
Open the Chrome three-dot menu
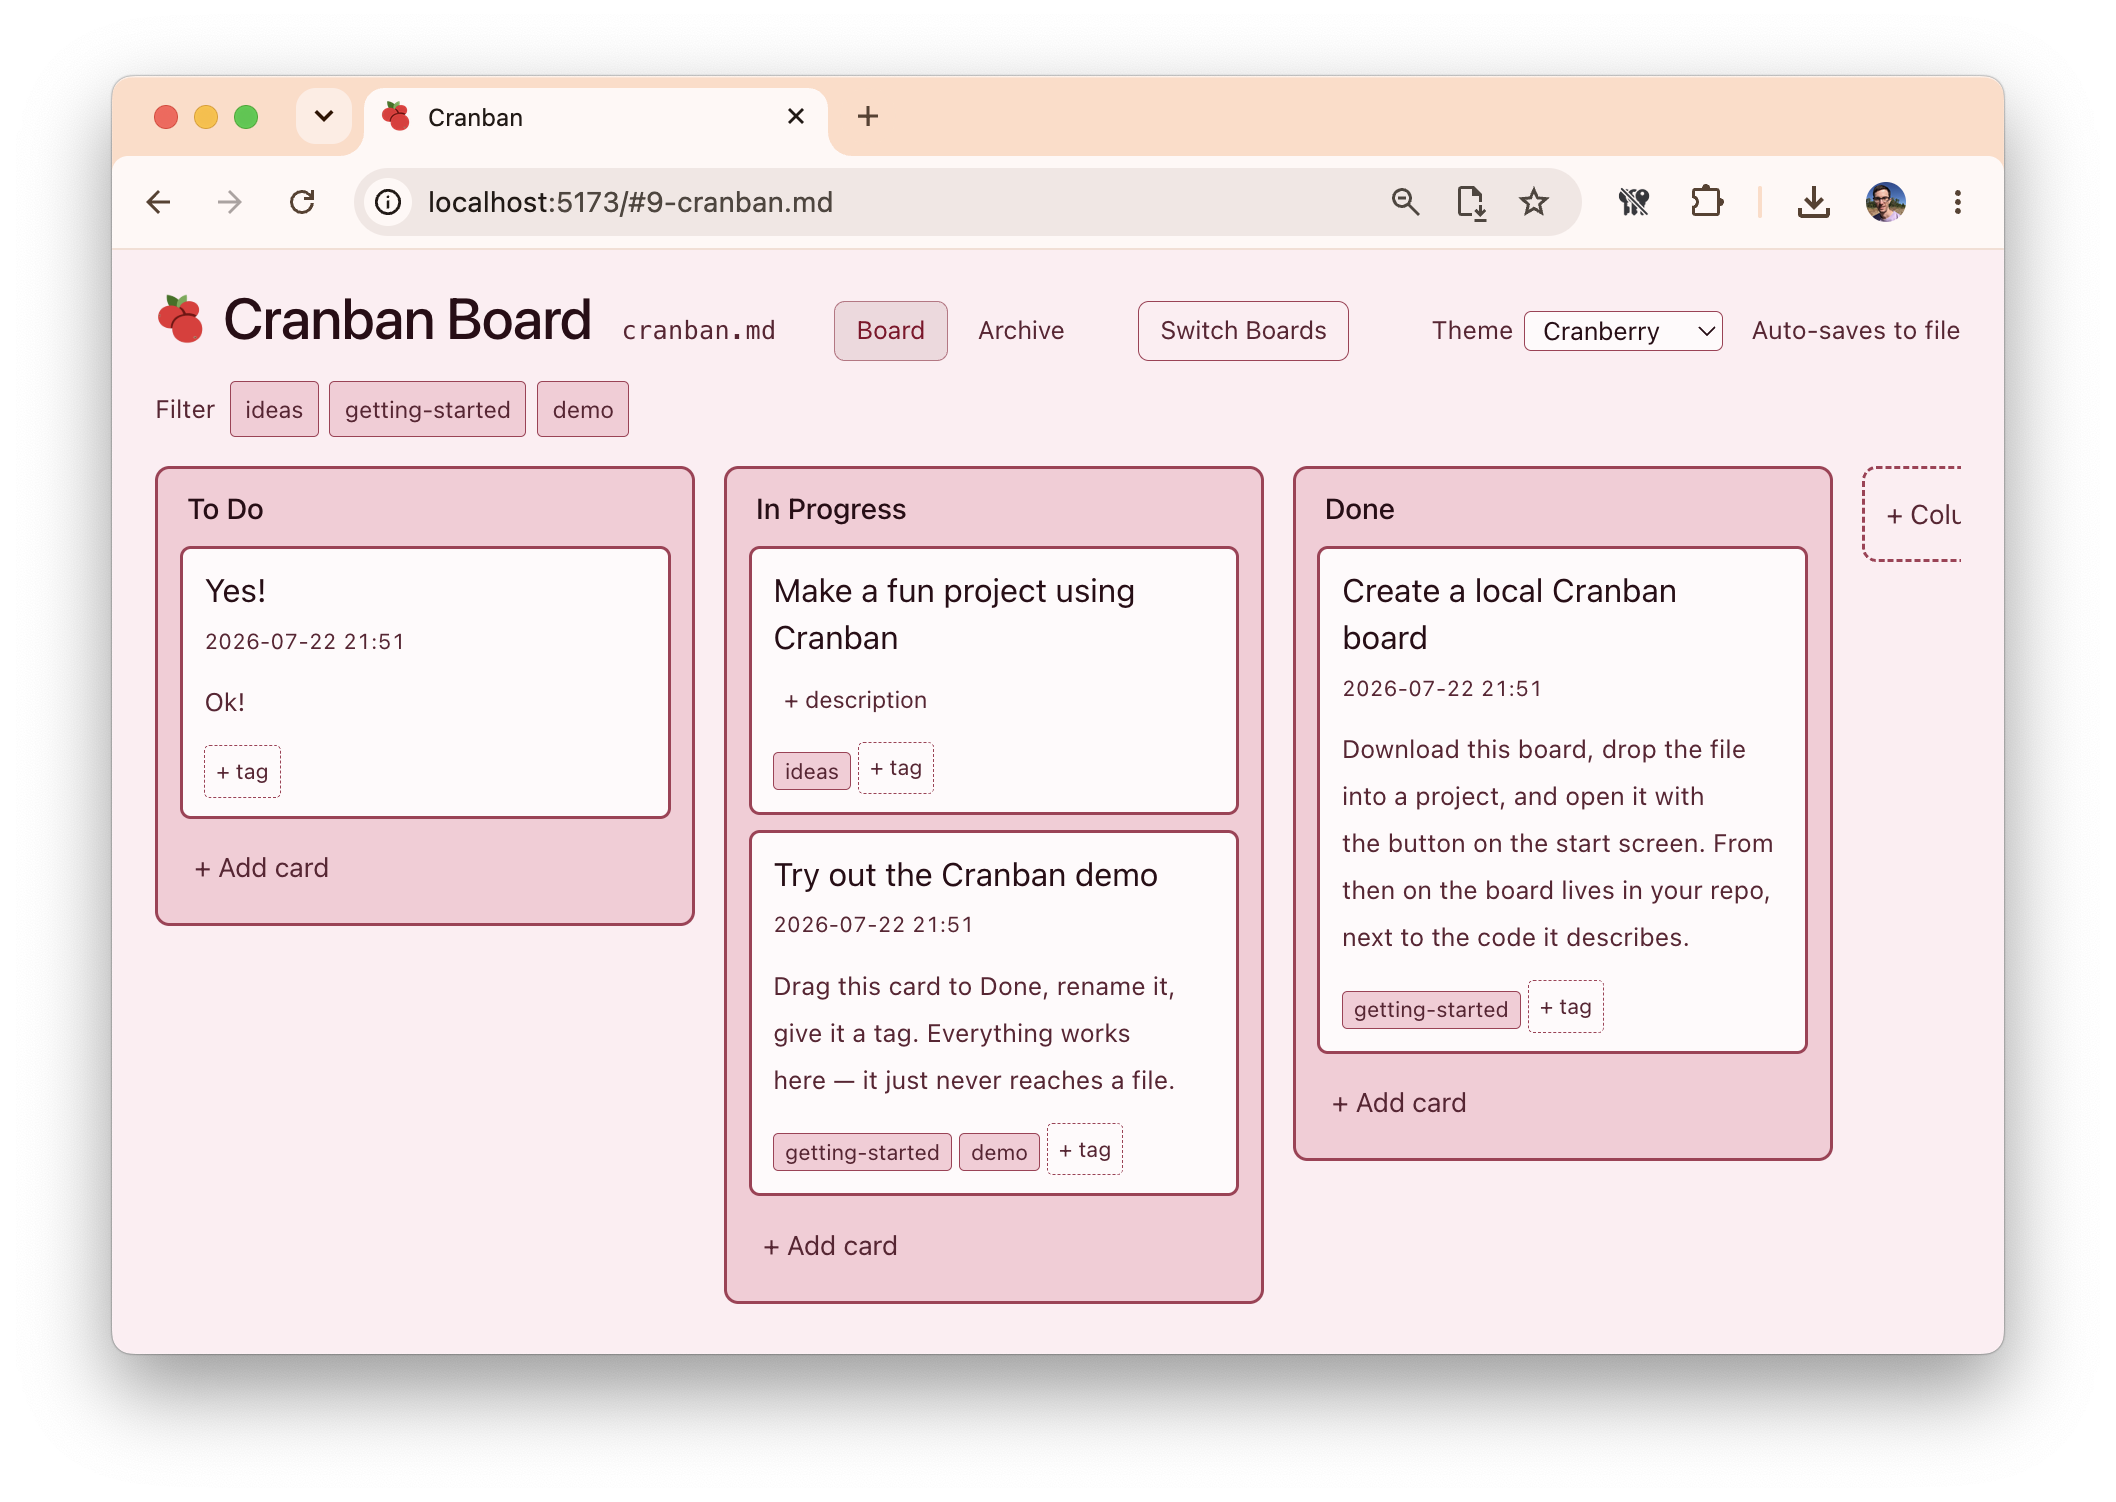point(1957,202)
